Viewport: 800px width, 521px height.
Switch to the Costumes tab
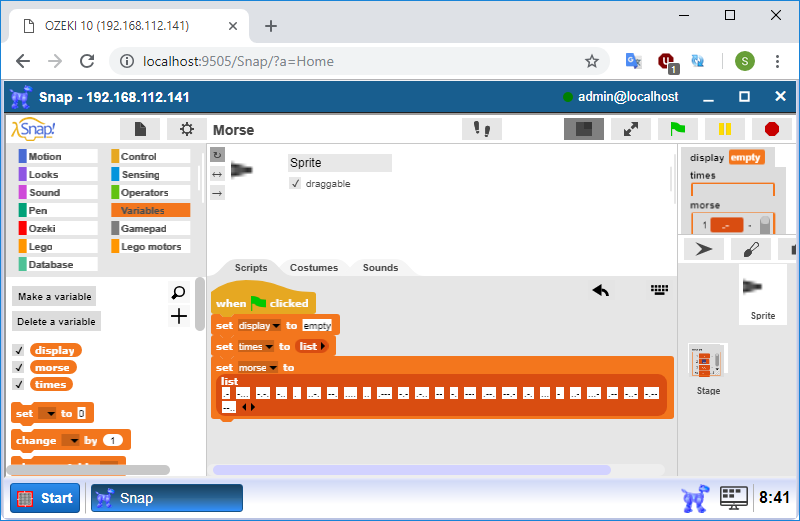[x=314, y=267]
